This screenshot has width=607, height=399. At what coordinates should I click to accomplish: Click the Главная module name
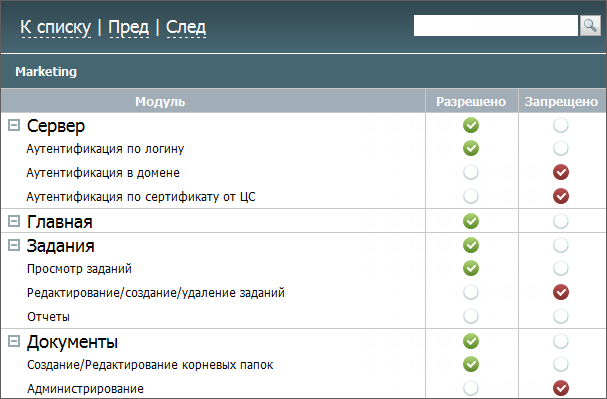[60, 222]
